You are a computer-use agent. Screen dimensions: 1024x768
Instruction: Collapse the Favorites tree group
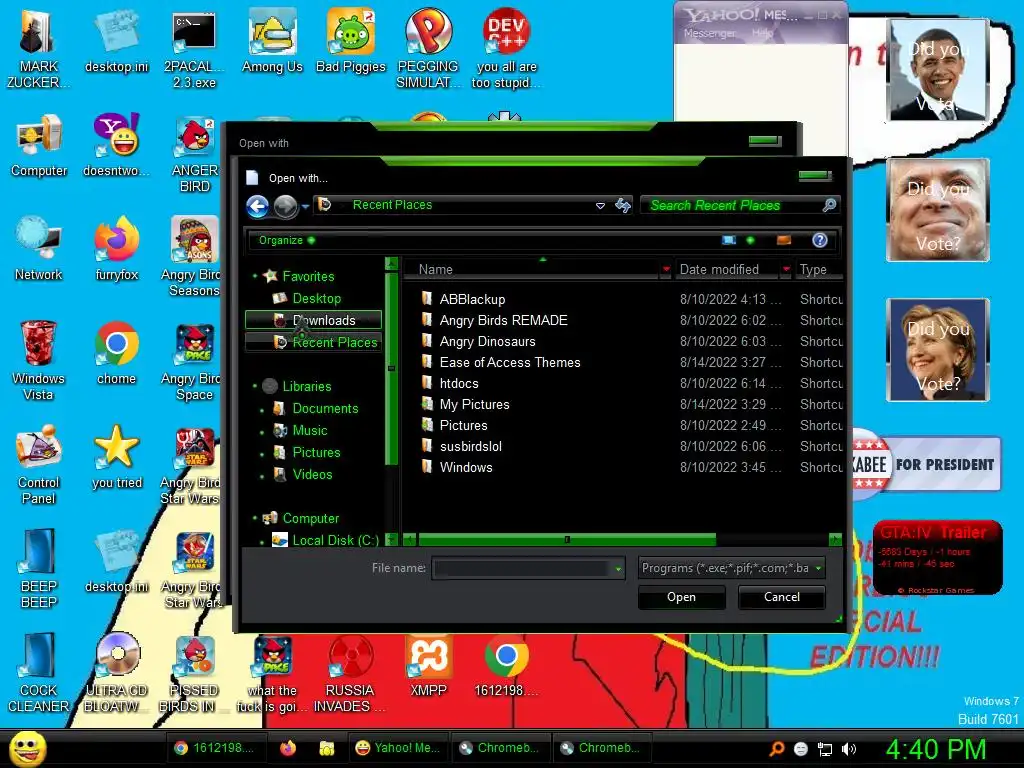point(255,276)
